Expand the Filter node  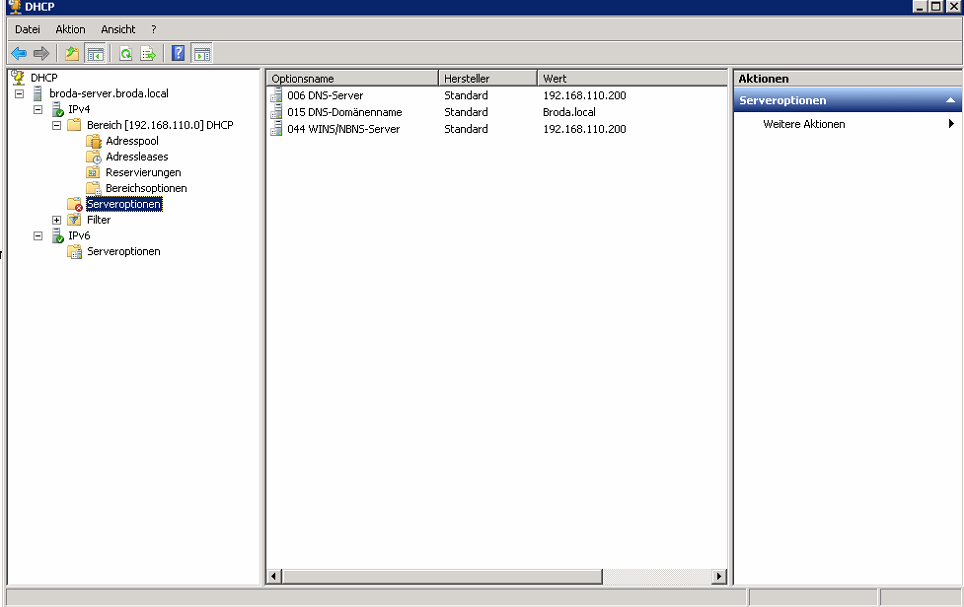click(57, 220)
